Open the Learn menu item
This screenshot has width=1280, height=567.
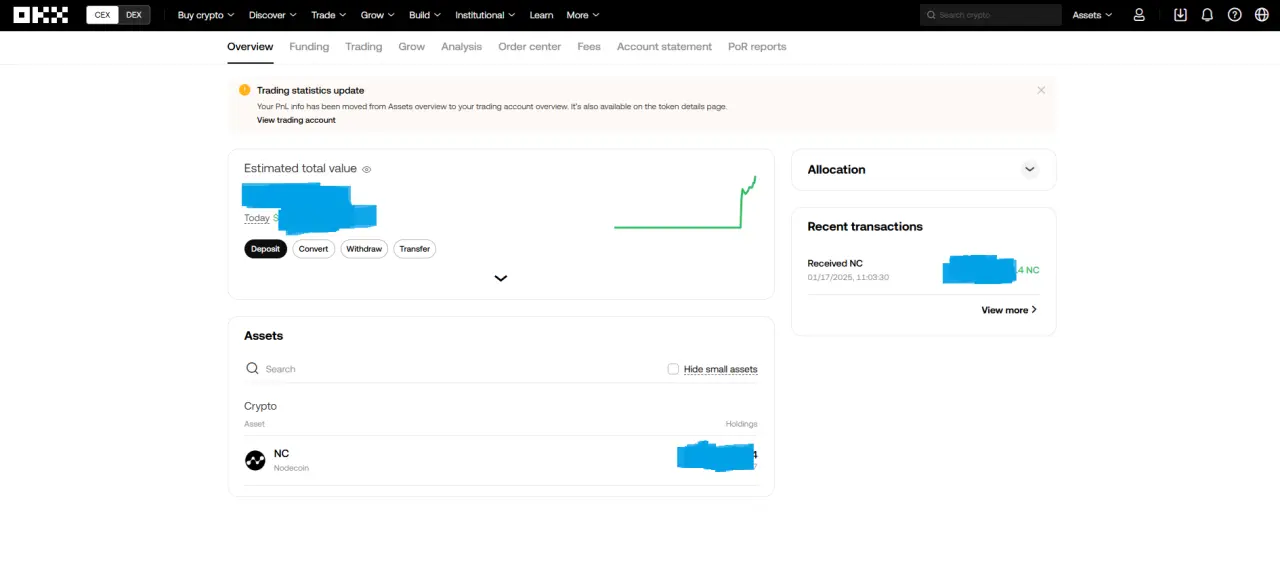coord(541,15)
